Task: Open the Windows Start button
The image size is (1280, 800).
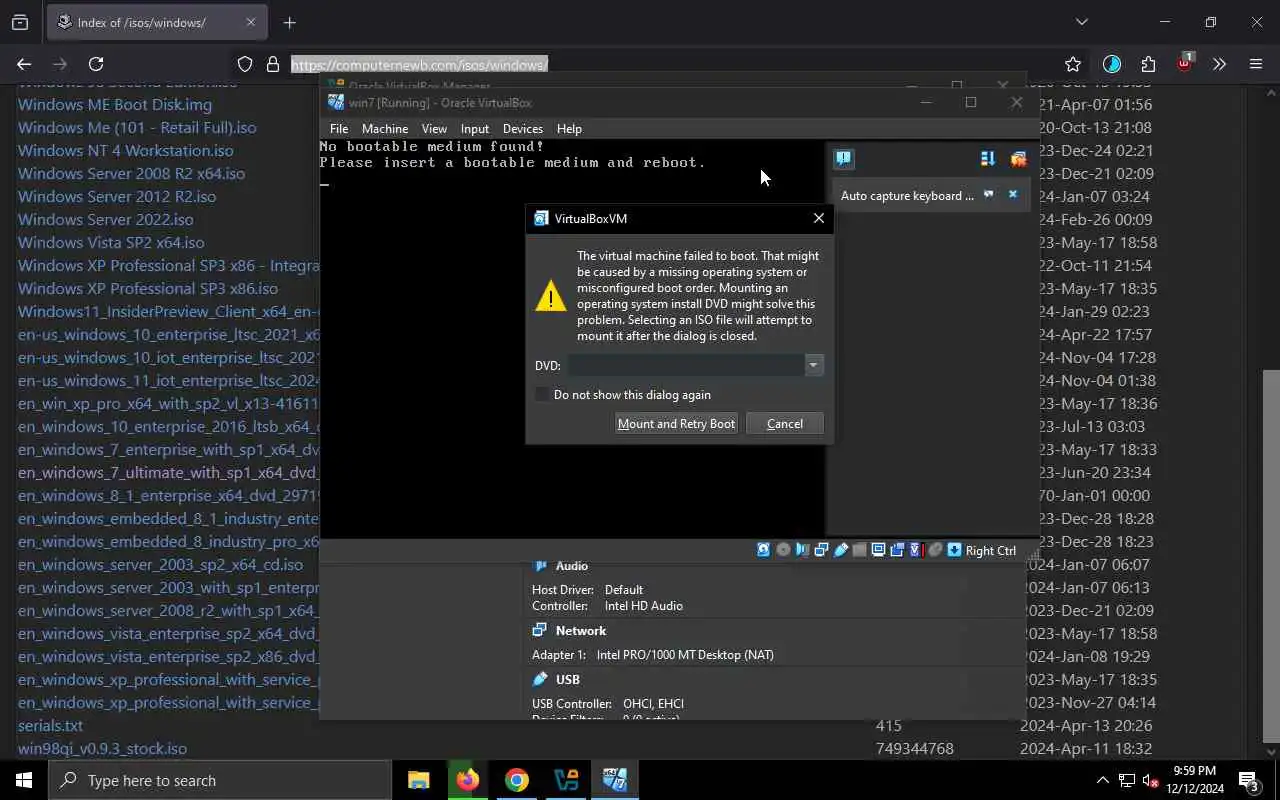Action: pos(24,780)
